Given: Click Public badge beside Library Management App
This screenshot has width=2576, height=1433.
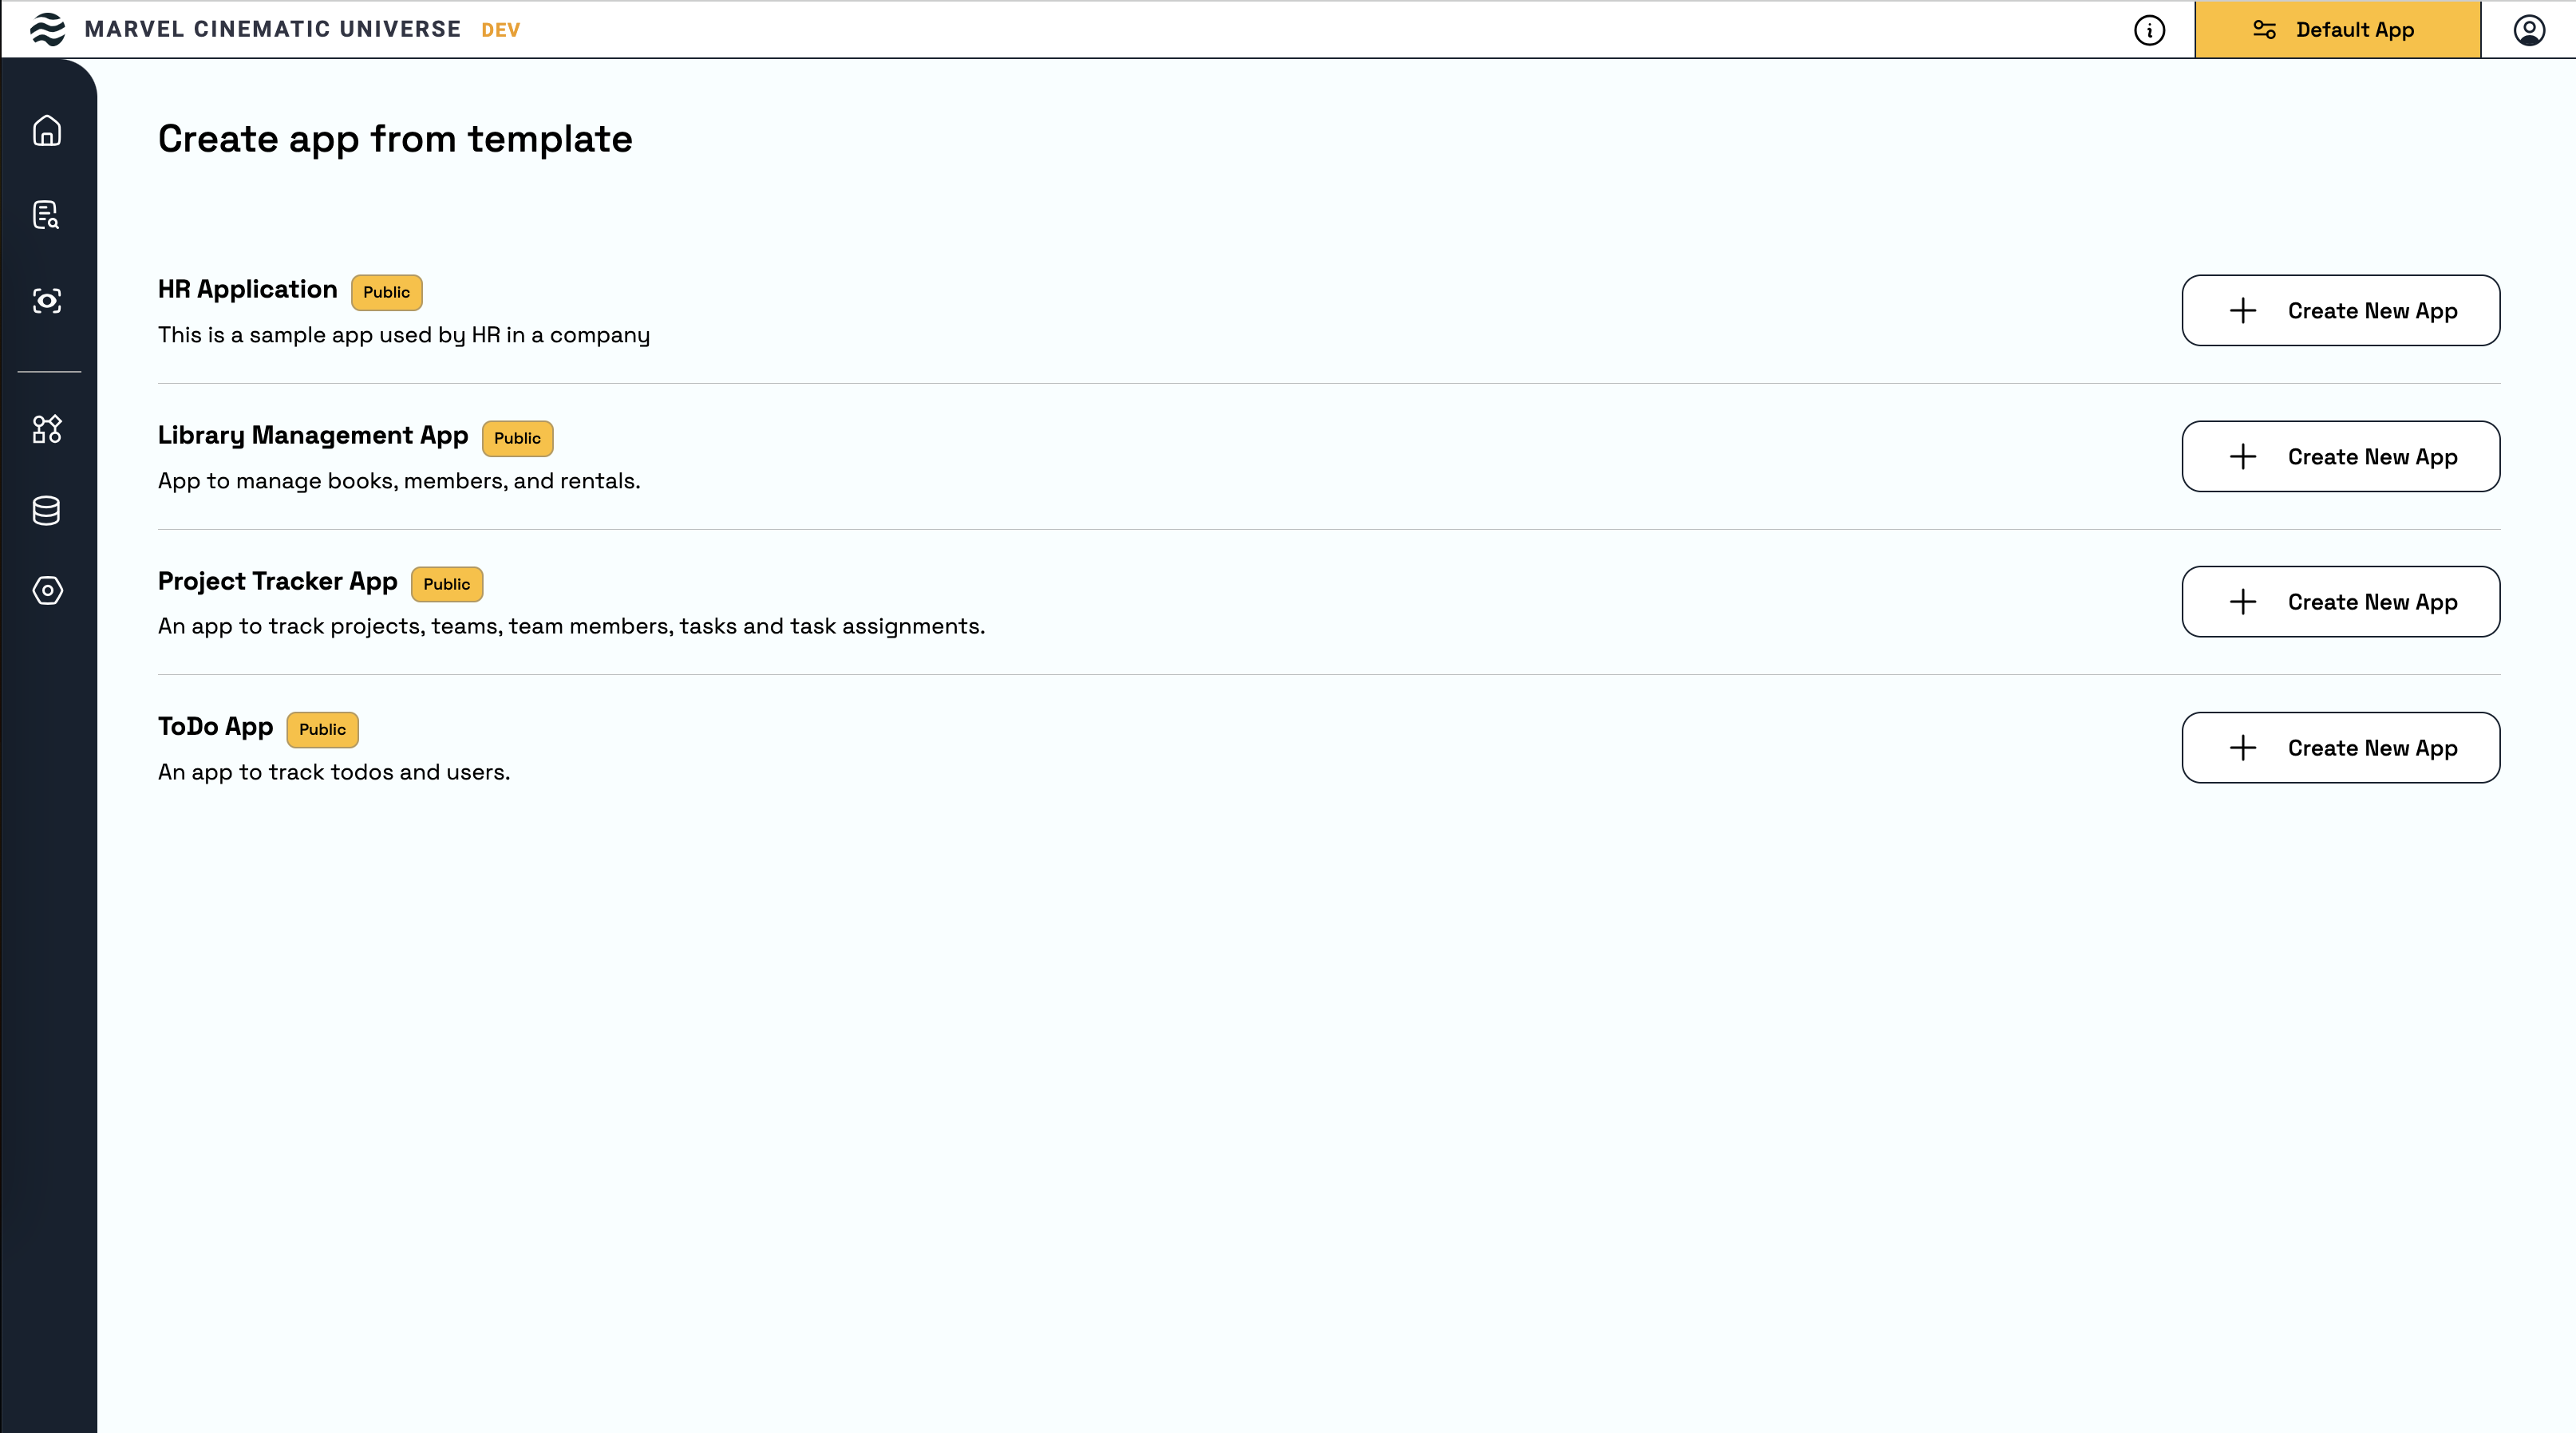Looking at the screenshot, I should tap(517, 438).
